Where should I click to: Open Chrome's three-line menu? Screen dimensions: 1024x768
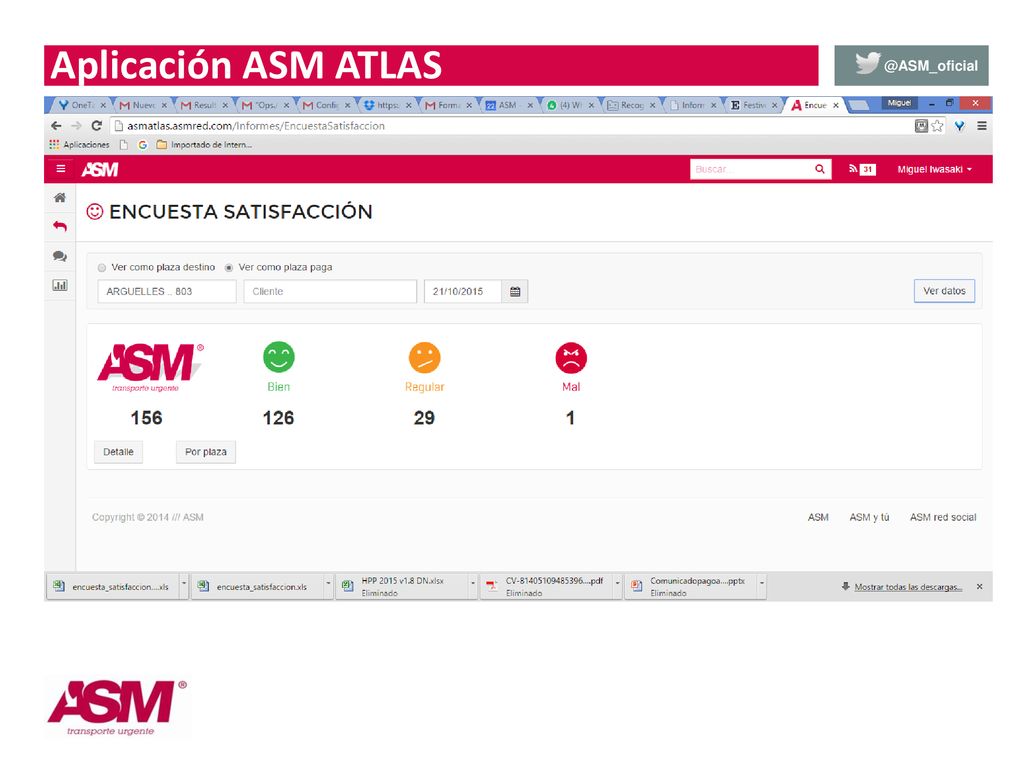click(982, 126)
